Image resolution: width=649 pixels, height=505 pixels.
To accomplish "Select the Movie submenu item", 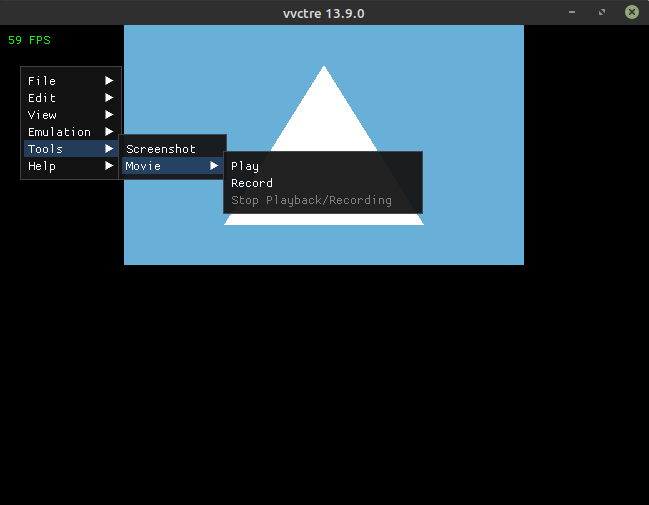I will tap(172, 166).
